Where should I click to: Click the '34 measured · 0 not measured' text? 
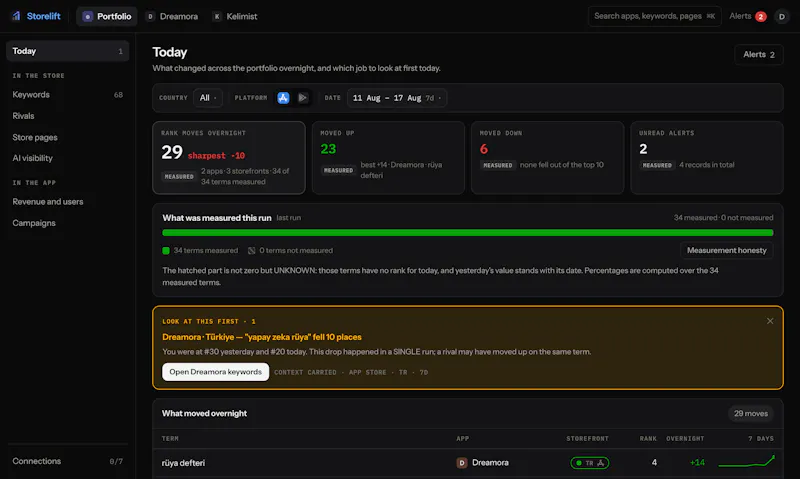[x=723, y=218]
